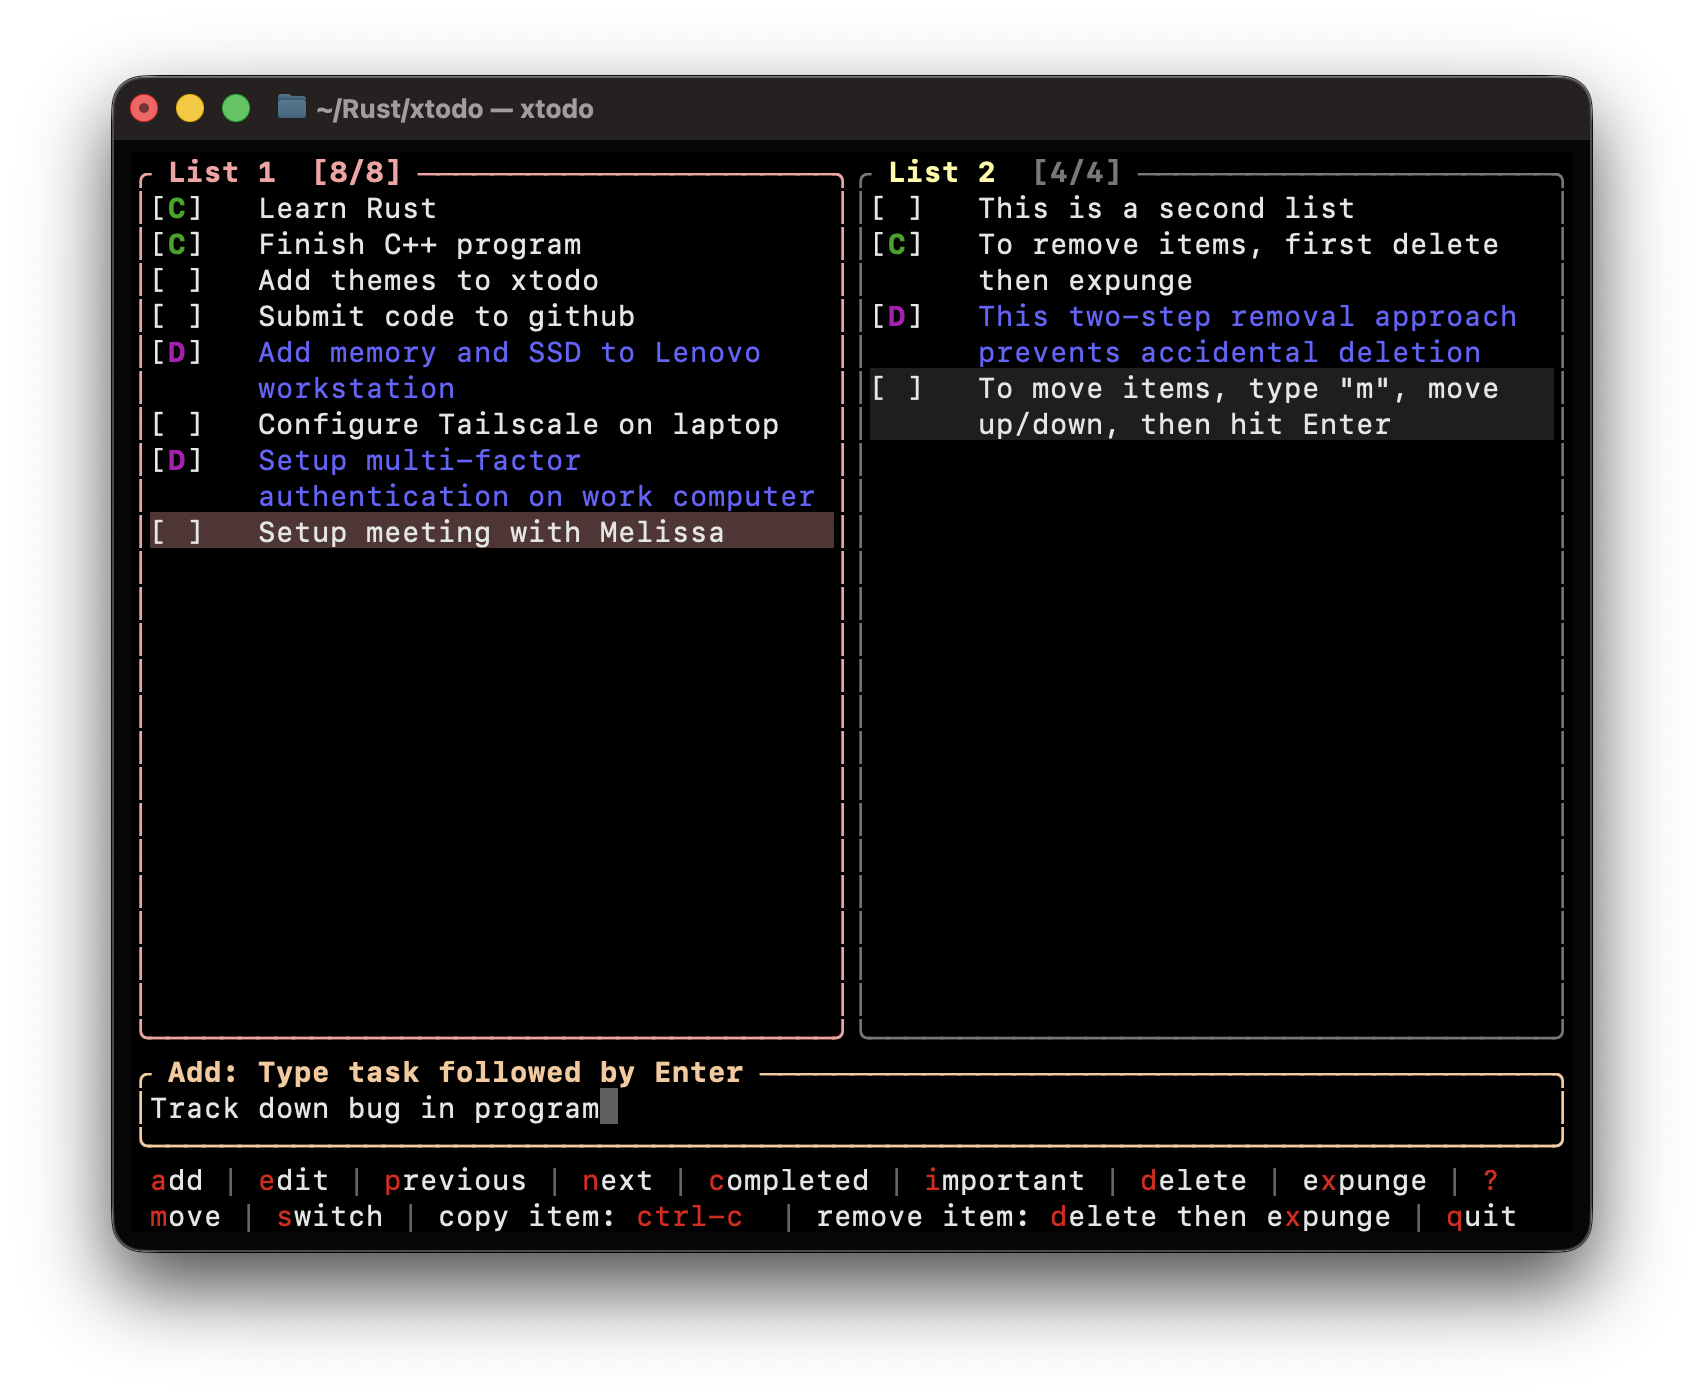Click the ? help command in the footer
Screen dimensions: 1704x1400
1491,1180
